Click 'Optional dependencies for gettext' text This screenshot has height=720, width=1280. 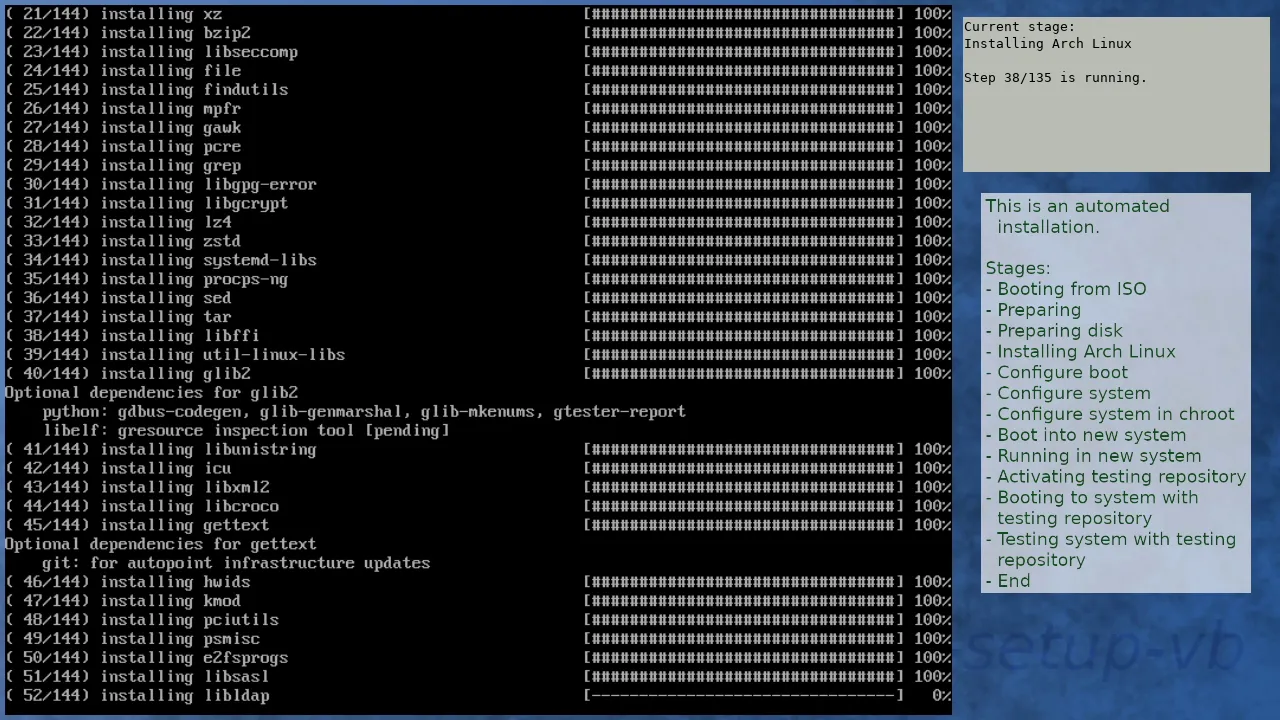pos(161,545)
